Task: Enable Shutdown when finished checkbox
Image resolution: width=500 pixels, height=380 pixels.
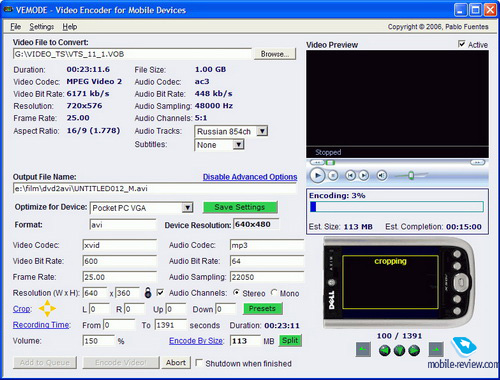Action: [x=199, y=363]
